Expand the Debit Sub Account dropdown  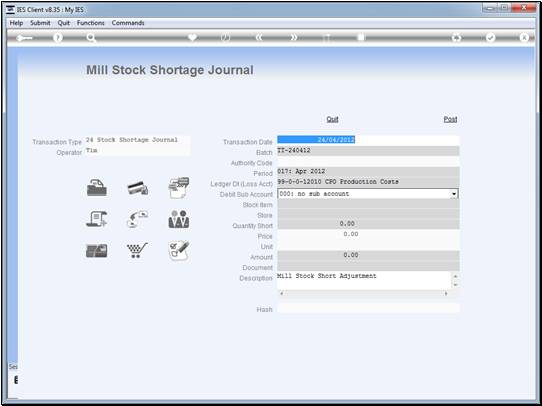click(x=454, y=194)
